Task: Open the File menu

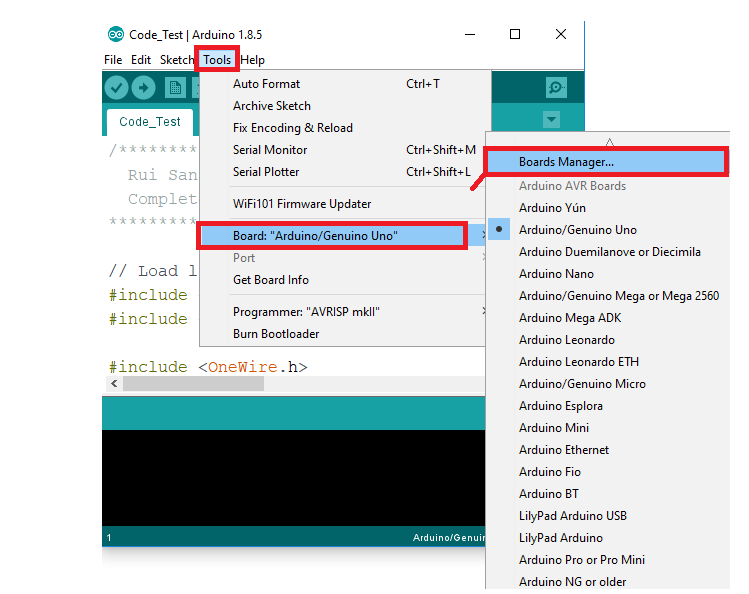Action: click(113, 60)
